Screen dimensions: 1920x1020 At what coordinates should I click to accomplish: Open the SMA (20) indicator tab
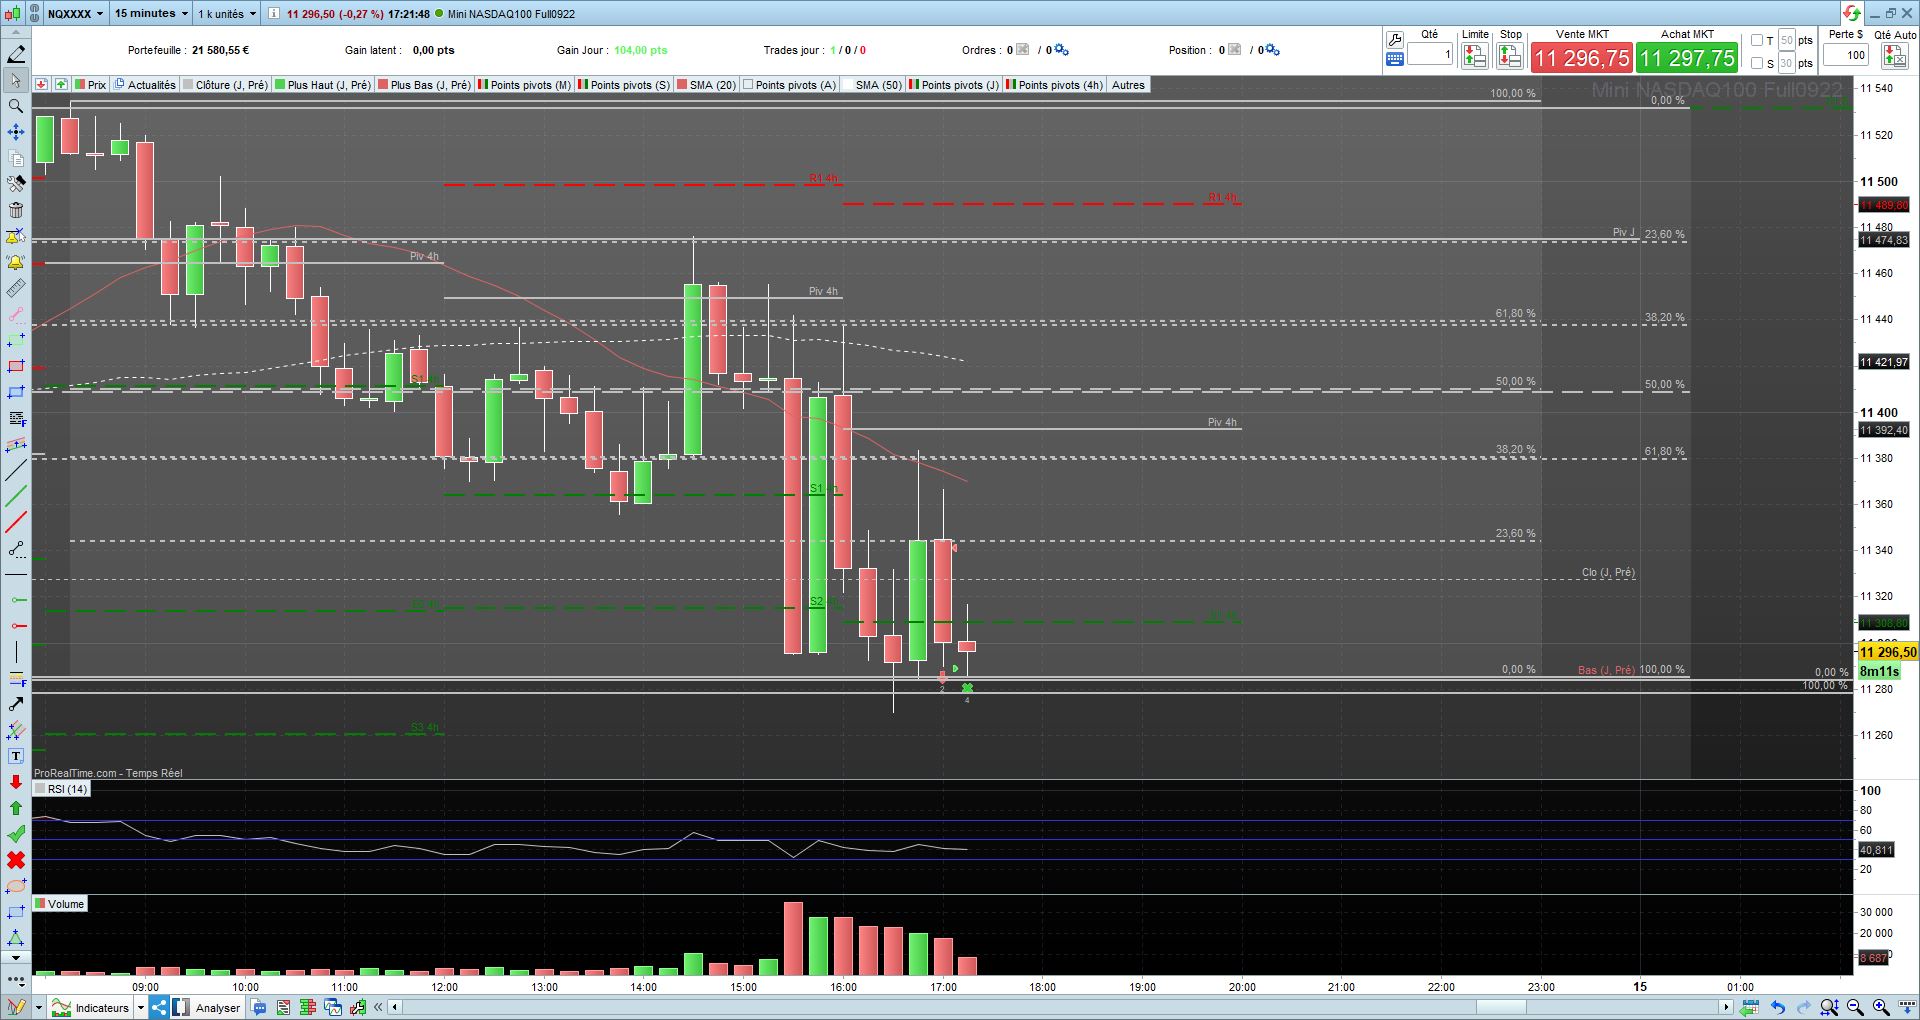[x=707, y=85]
